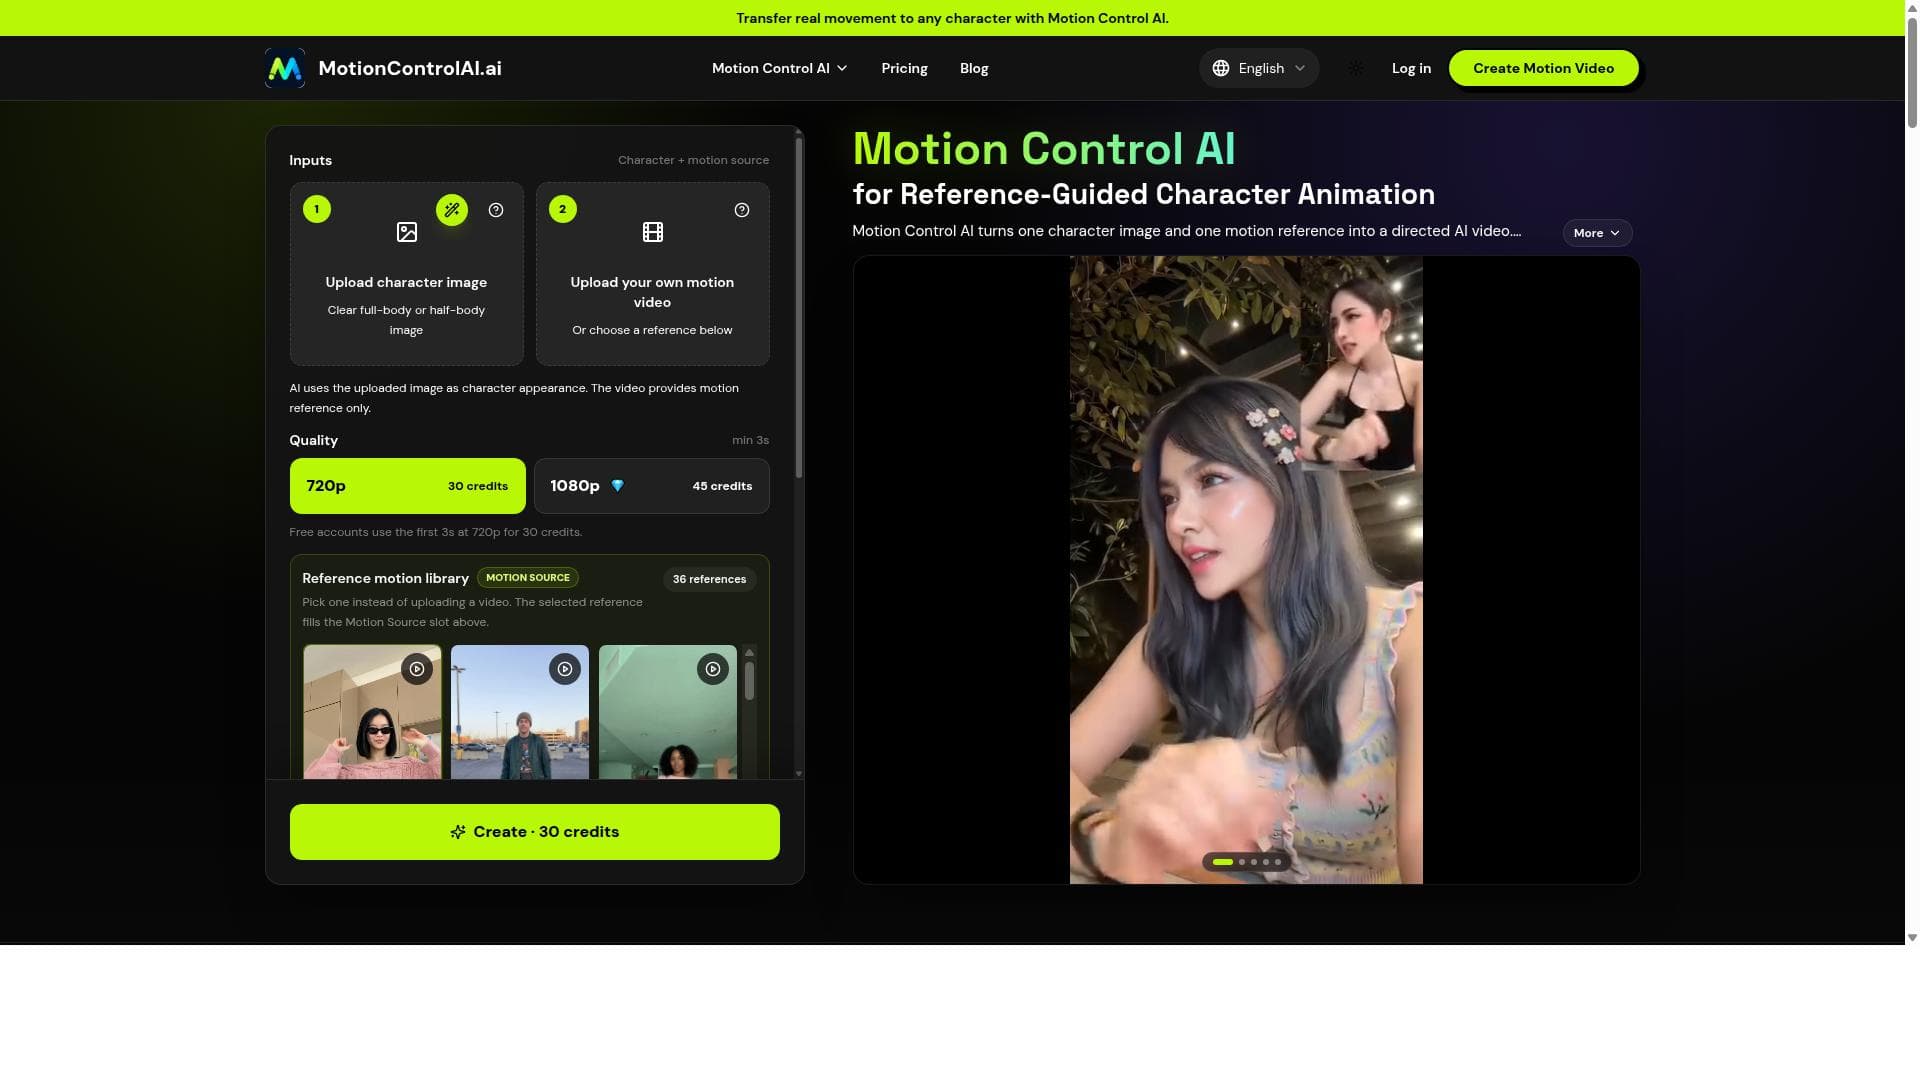Image resolution: width=1920 pixels, height=1080 pixels.
Task: Click the top banner about transferring real movement
Action: [952, 18]
